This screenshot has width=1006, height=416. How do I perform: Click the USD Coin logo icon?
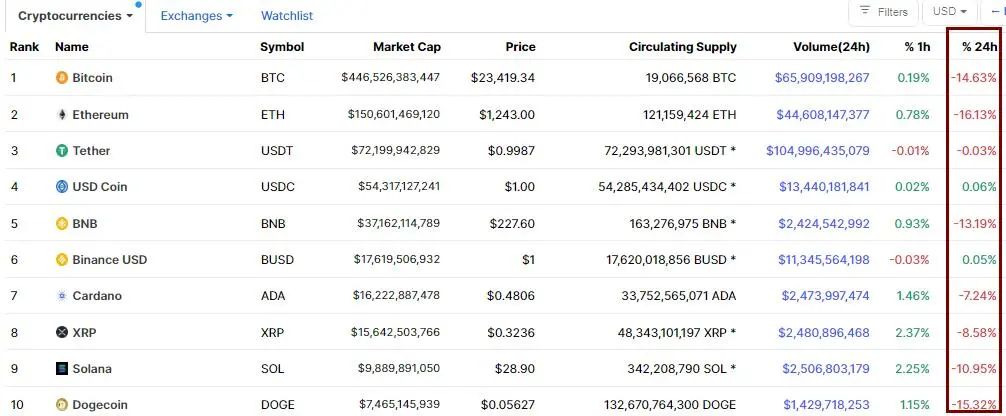pos(62,187)
